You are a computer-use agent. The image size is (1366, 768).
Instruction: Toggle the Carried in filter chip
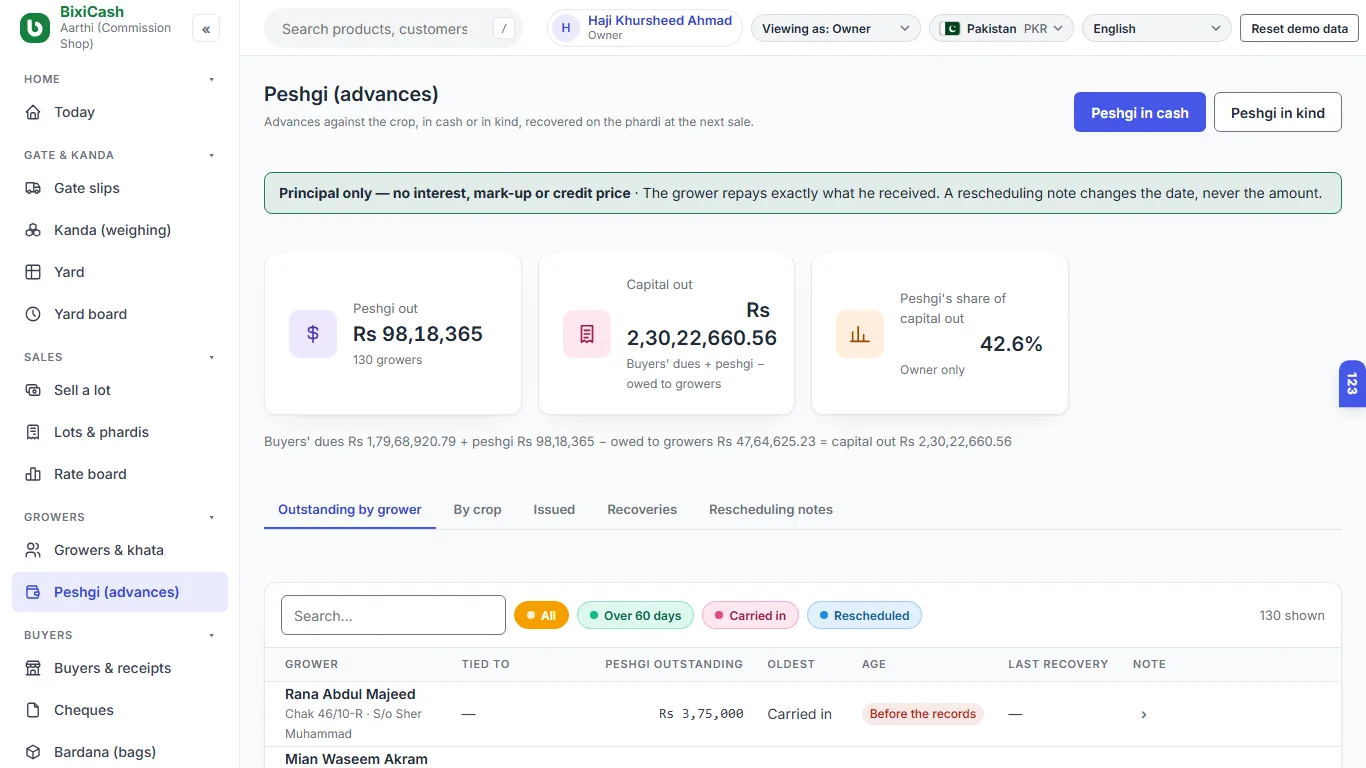pos(750,615)
